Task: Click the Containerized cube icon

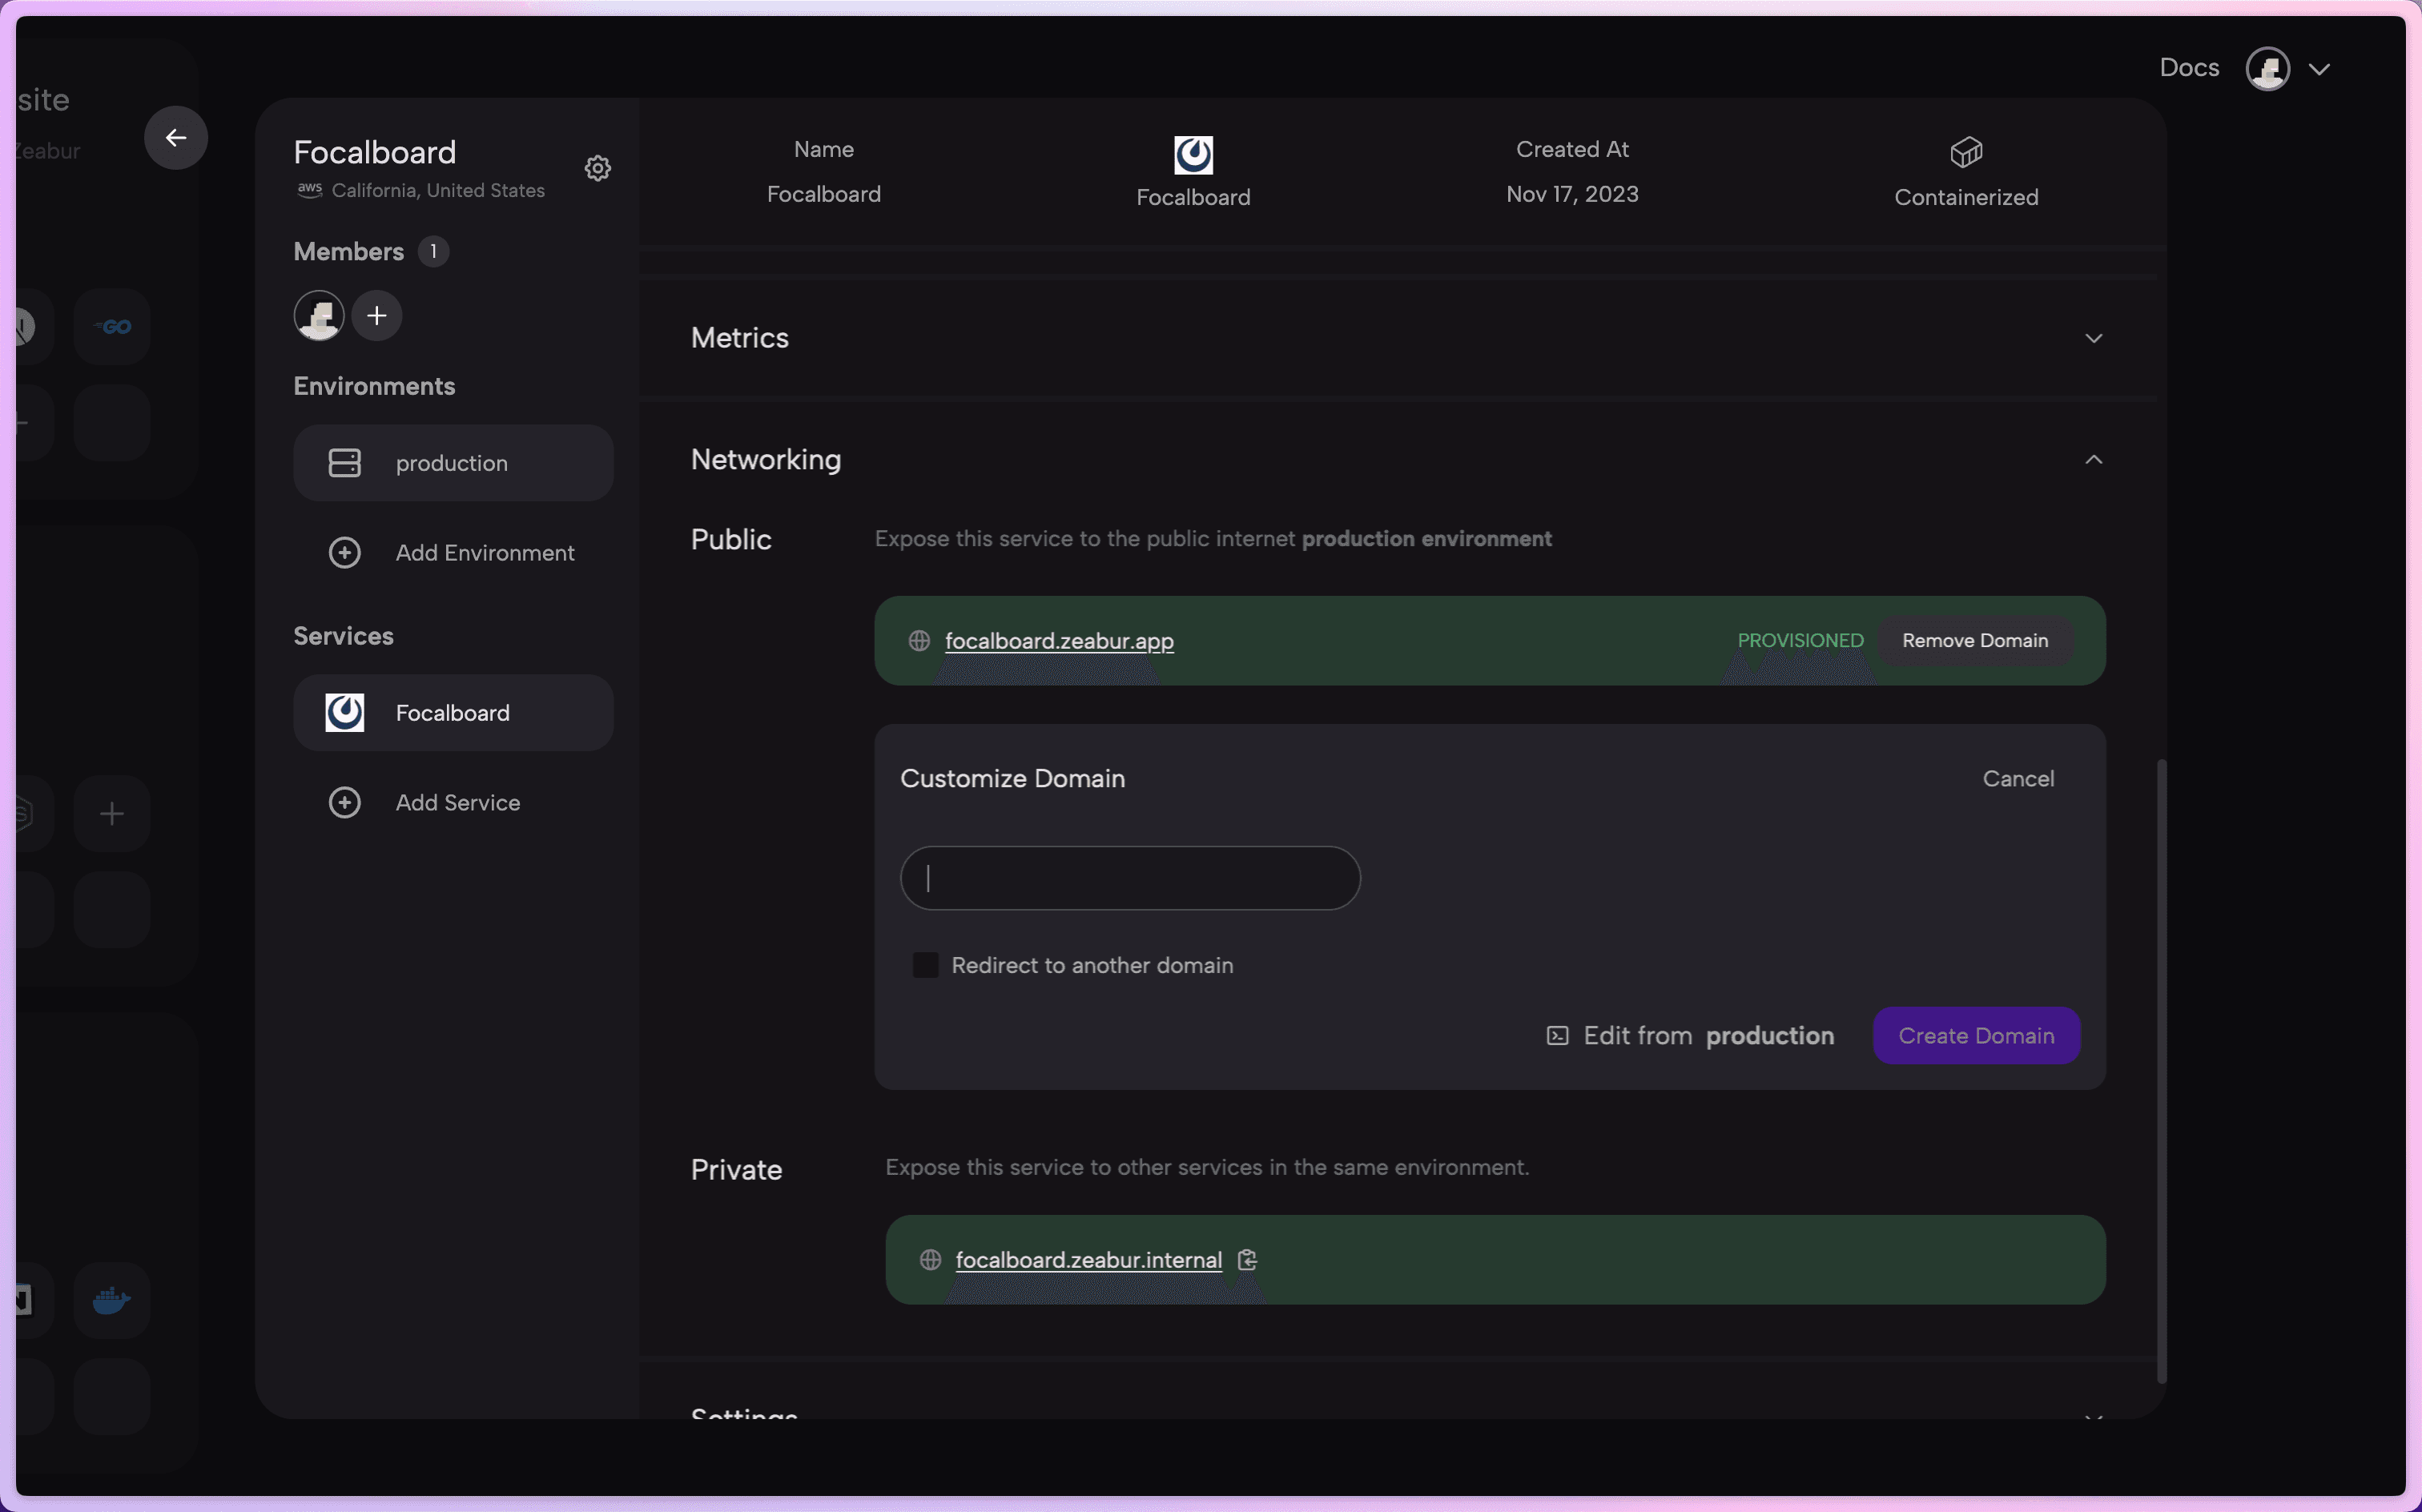Action: [x=1966, y=153]
